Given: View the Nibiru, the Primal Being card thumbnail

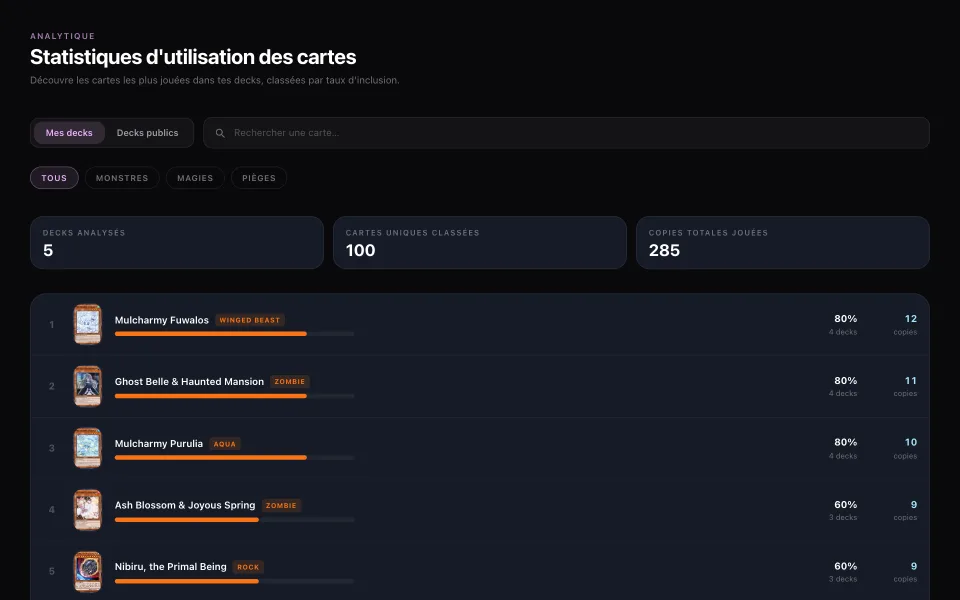Looking at the screenshot, I should tap(88, 572).
